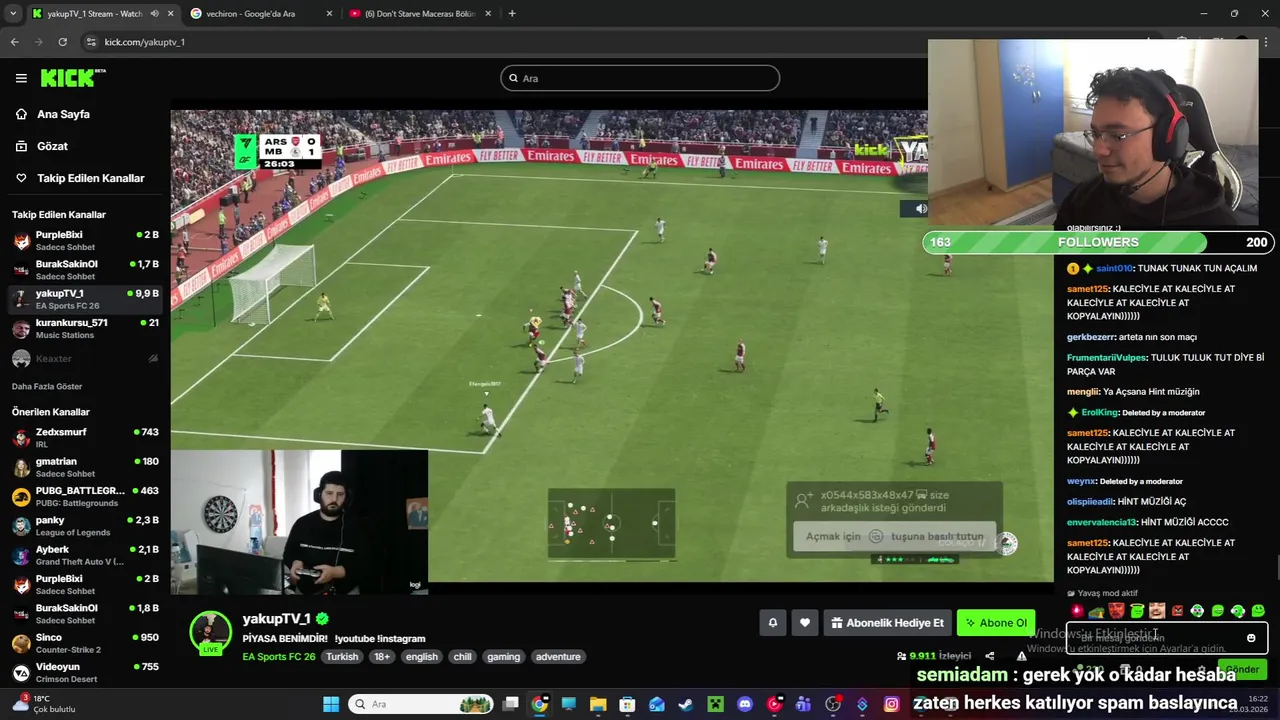Click the Windows taskbar search box
This screenshot has height=720, width=1280.
(420, 704)
